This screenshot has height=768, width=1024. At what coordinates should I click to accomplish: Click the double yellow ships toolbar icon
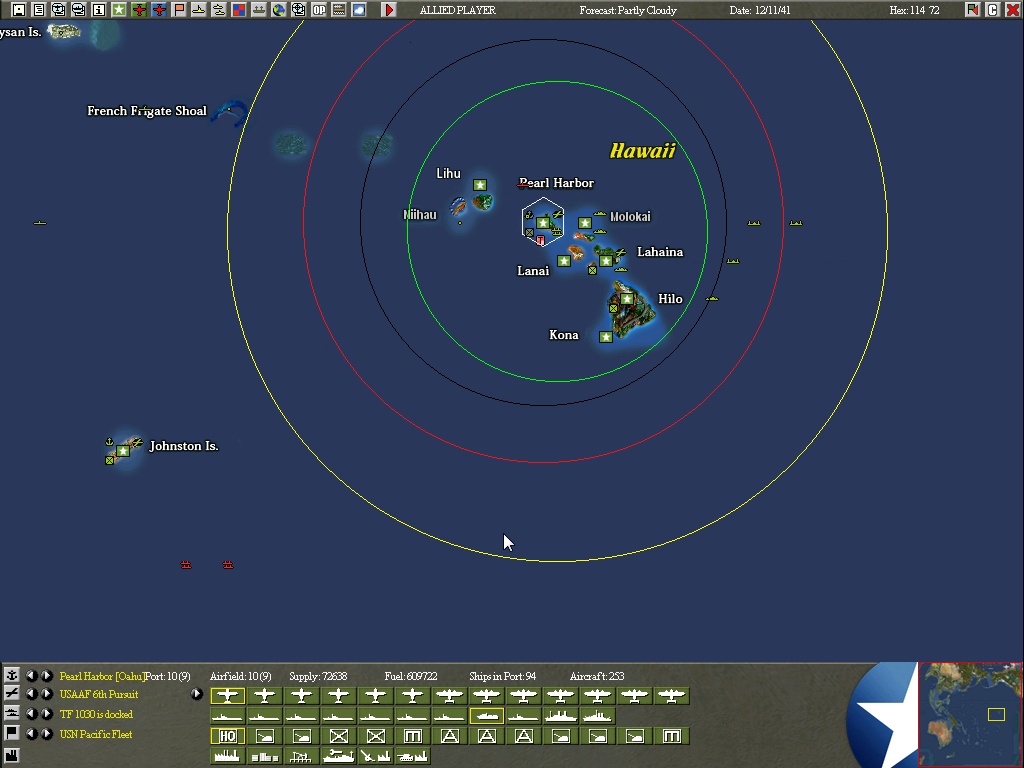click(219, 10)
